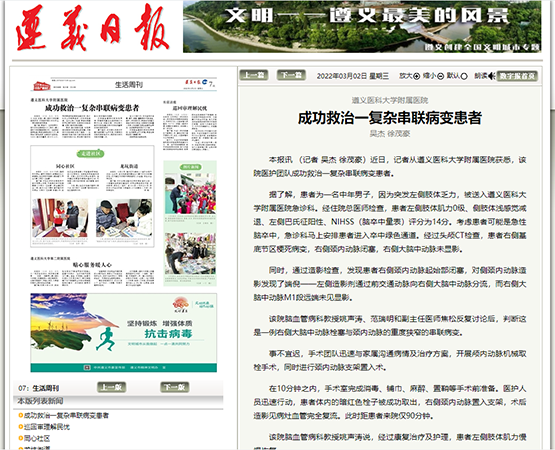
Task: Click the date 2022年03月02日 星期三
Action: coord(353,76)
